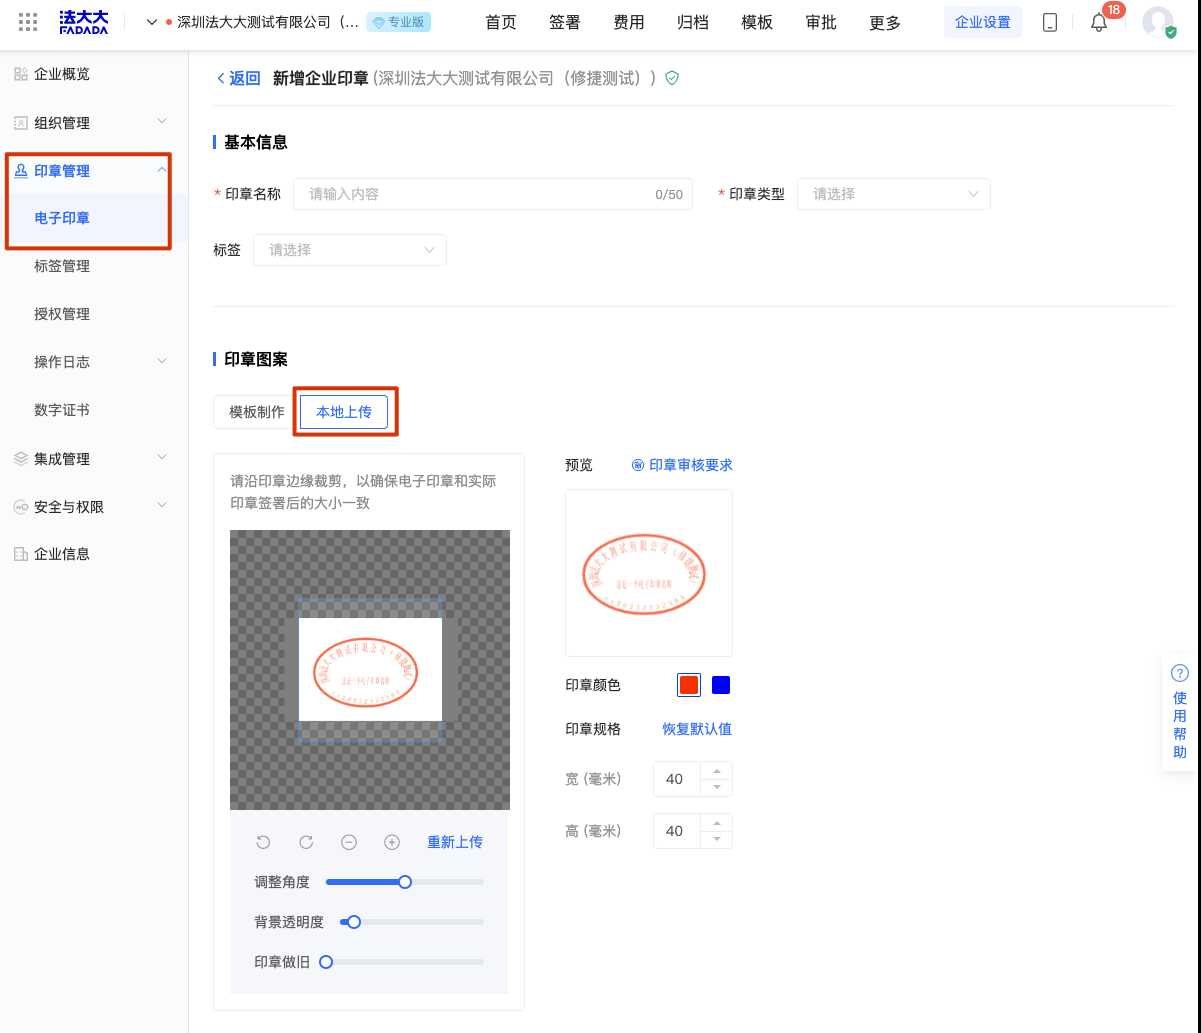Click the 使用帮助 question mark icon

(1180, 673)
